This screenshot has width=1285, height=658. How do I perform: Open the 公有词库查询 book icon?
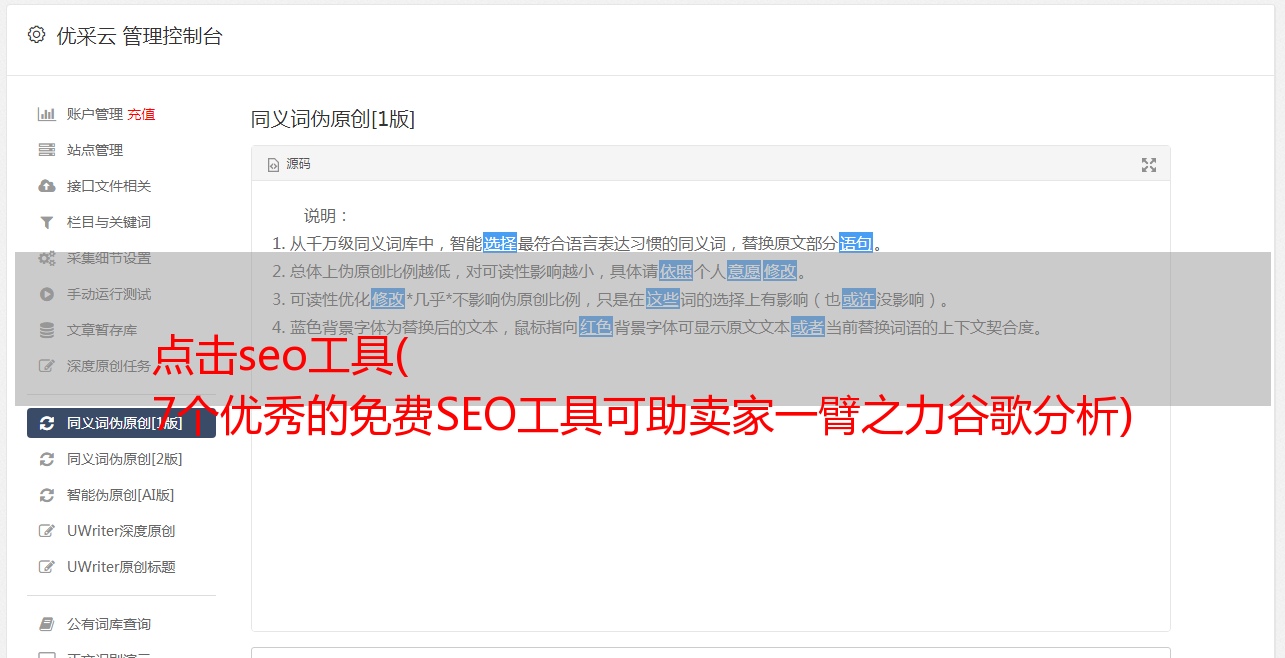(46, 624)
